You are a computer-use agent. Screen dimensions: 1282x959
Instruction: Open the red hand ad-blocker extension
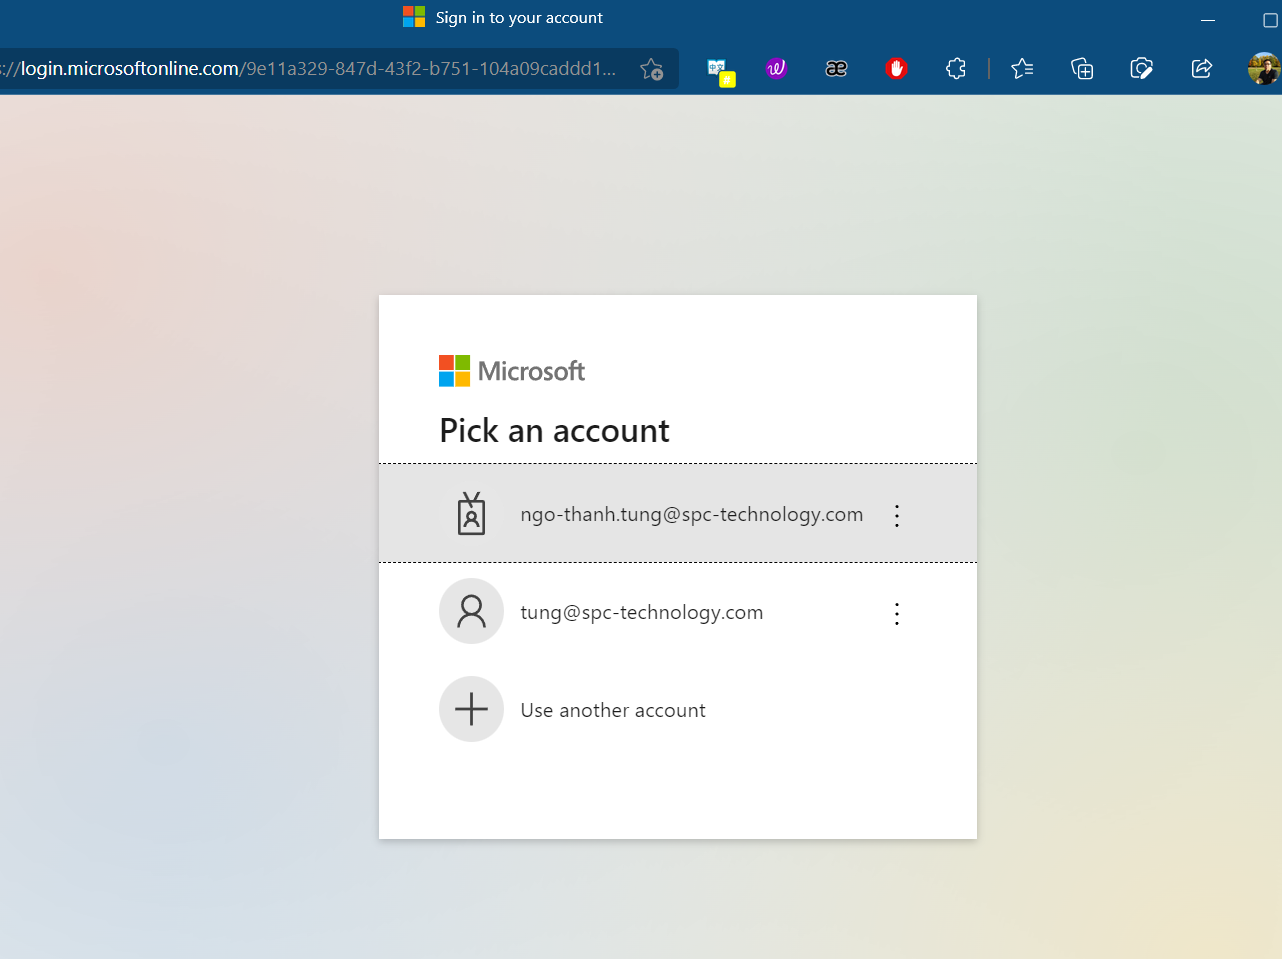(x=896, y=68)
